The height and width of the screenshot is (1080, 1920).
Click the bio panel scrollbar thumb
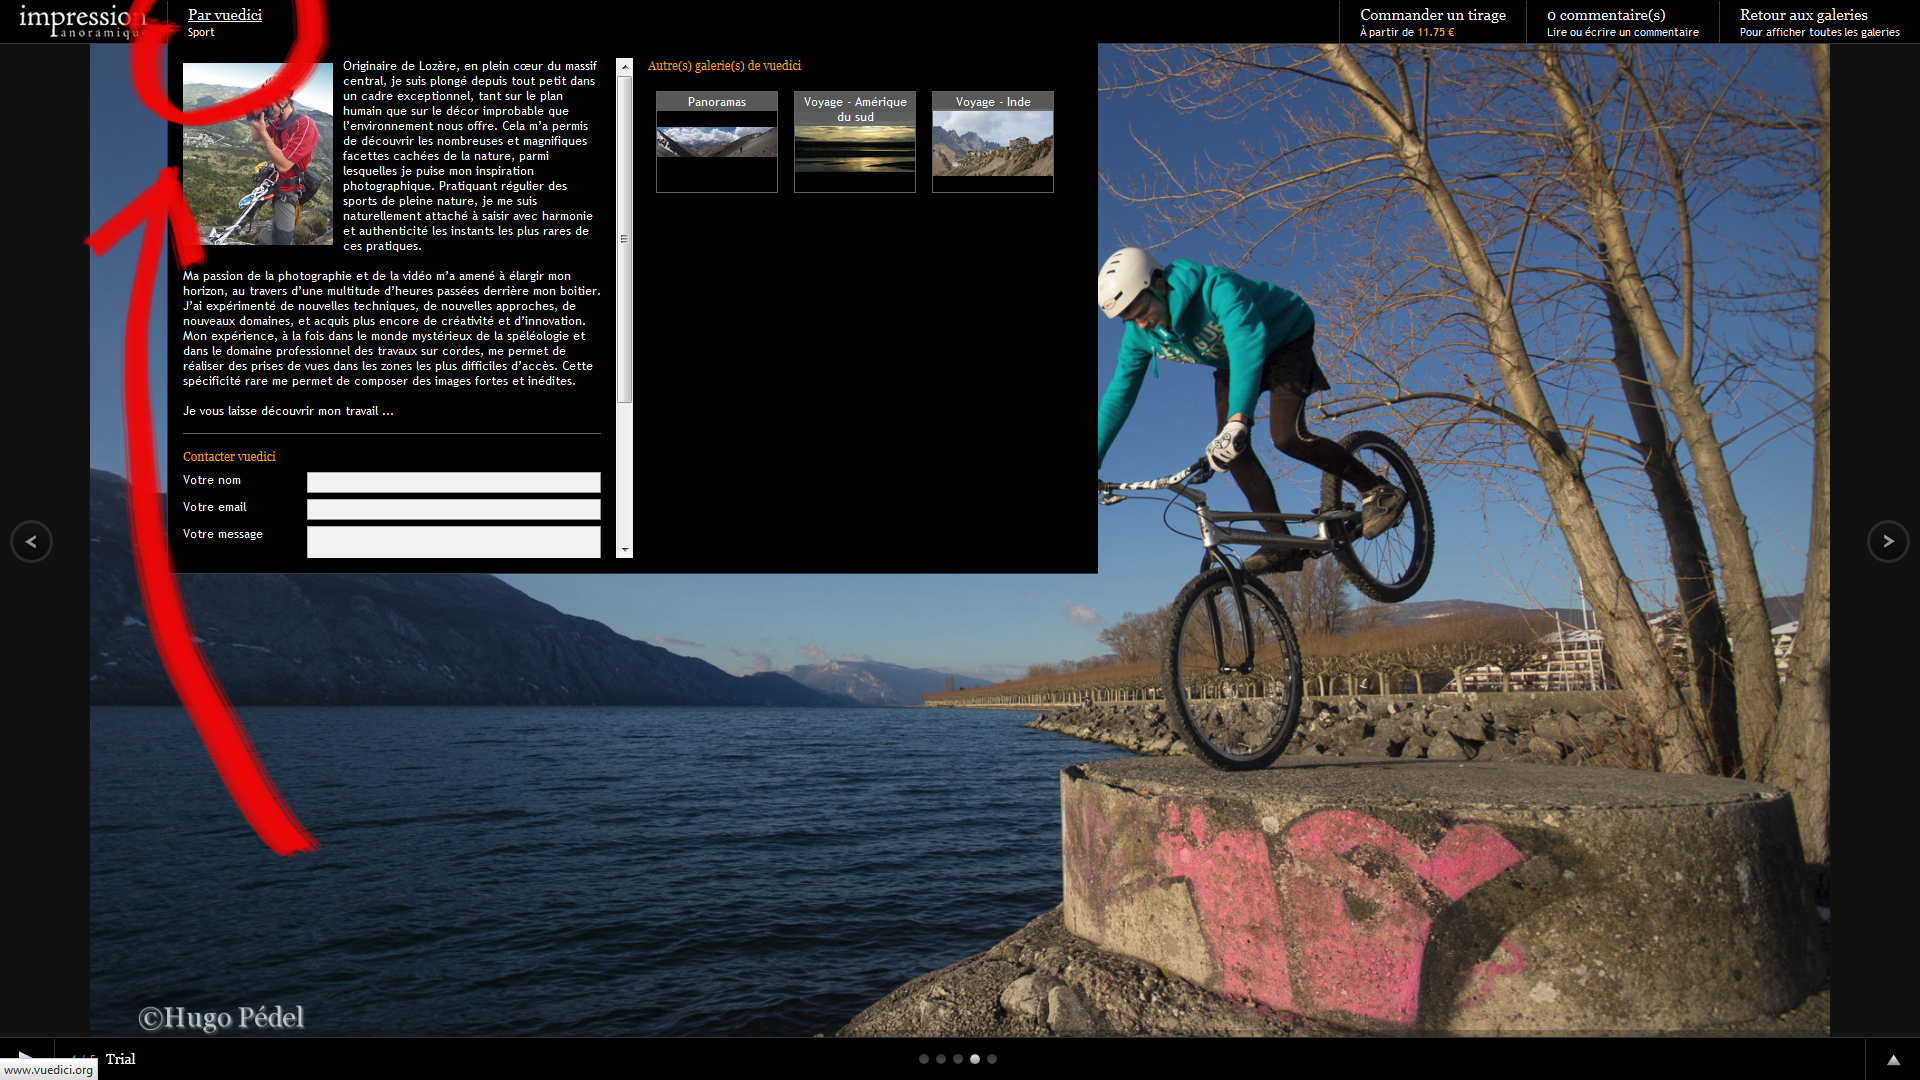coord(624,240)
